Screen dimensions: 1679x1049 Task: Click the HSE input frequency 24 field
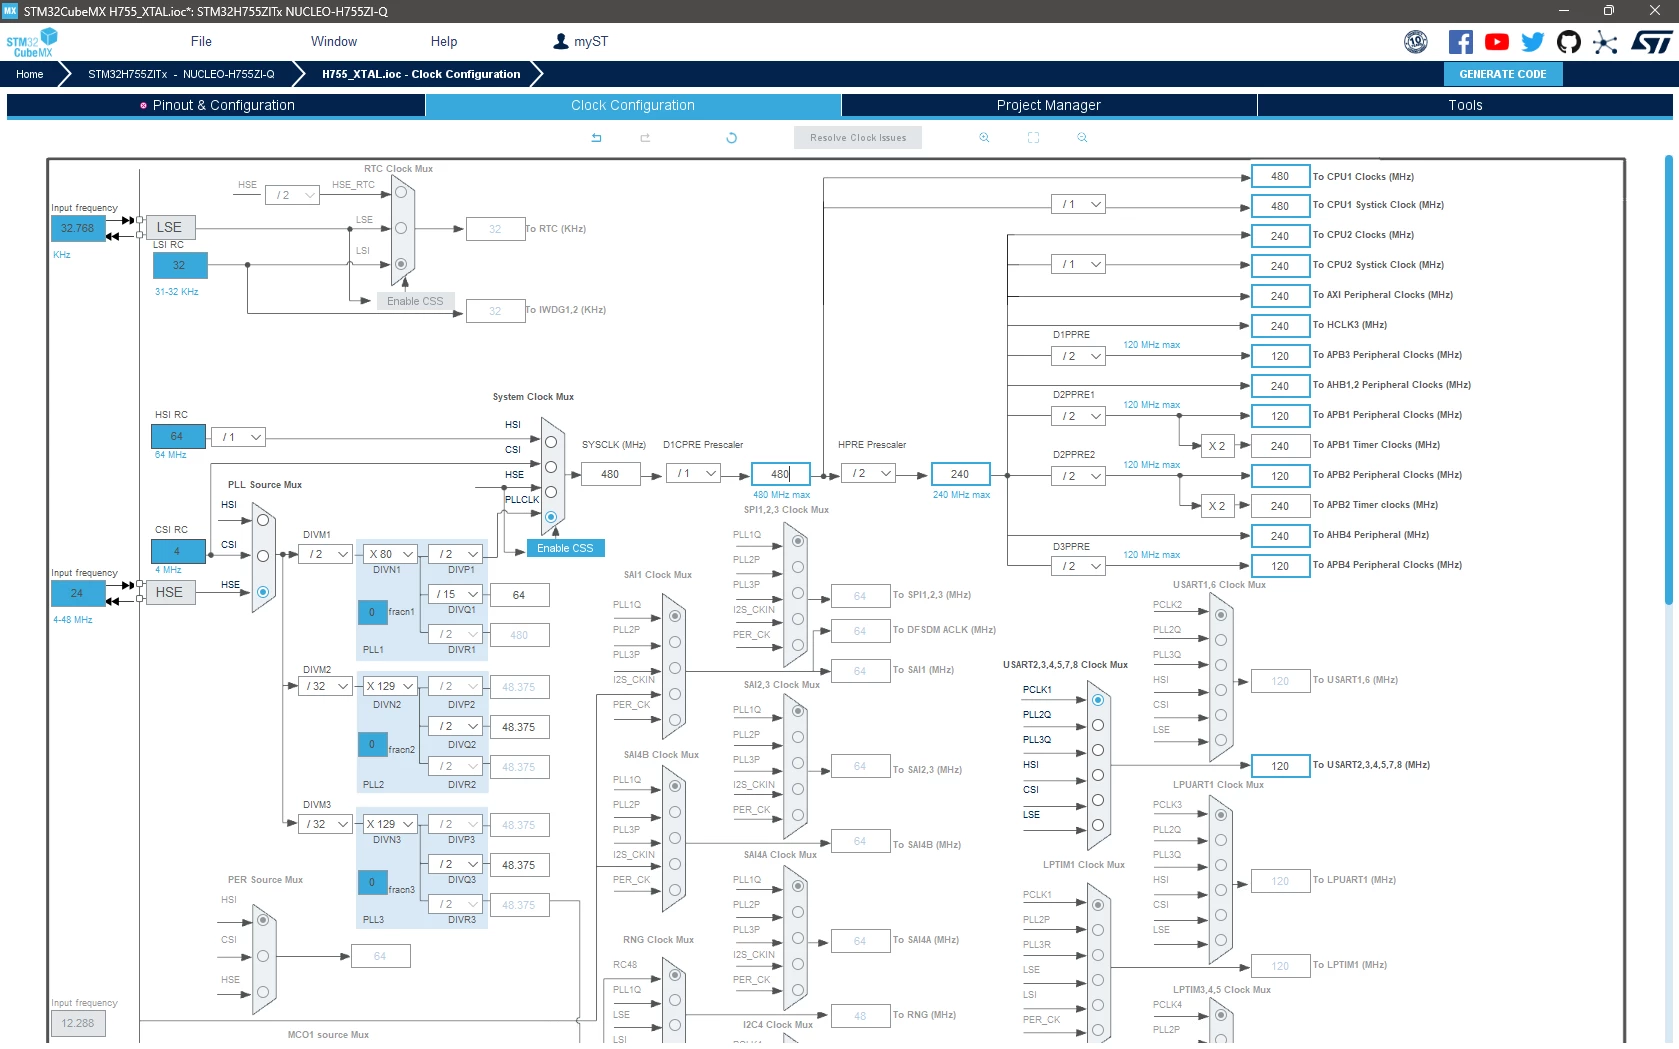(77, 593)
